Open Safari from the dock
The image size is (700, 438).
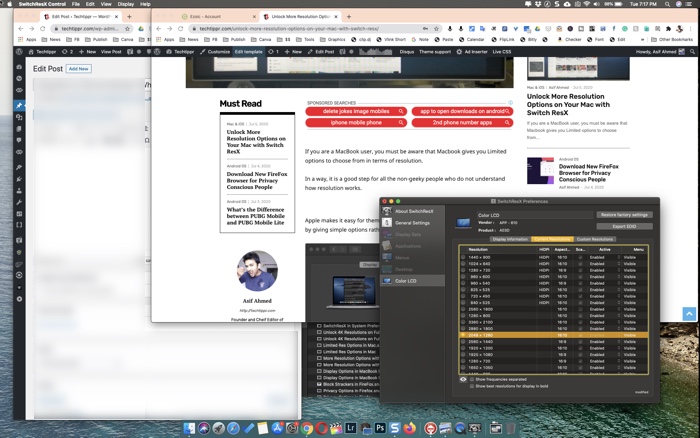click(233, 428)
